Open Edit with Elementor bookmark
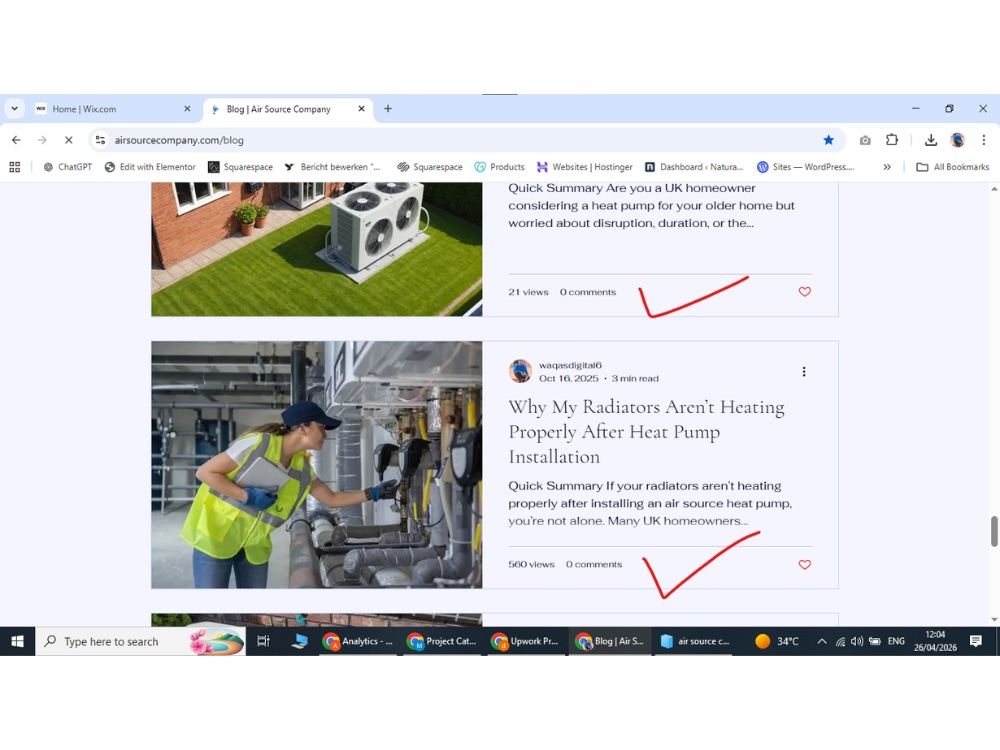This screenshot has height=750, width=1000. pyautogui.click(x=150, y=166)
